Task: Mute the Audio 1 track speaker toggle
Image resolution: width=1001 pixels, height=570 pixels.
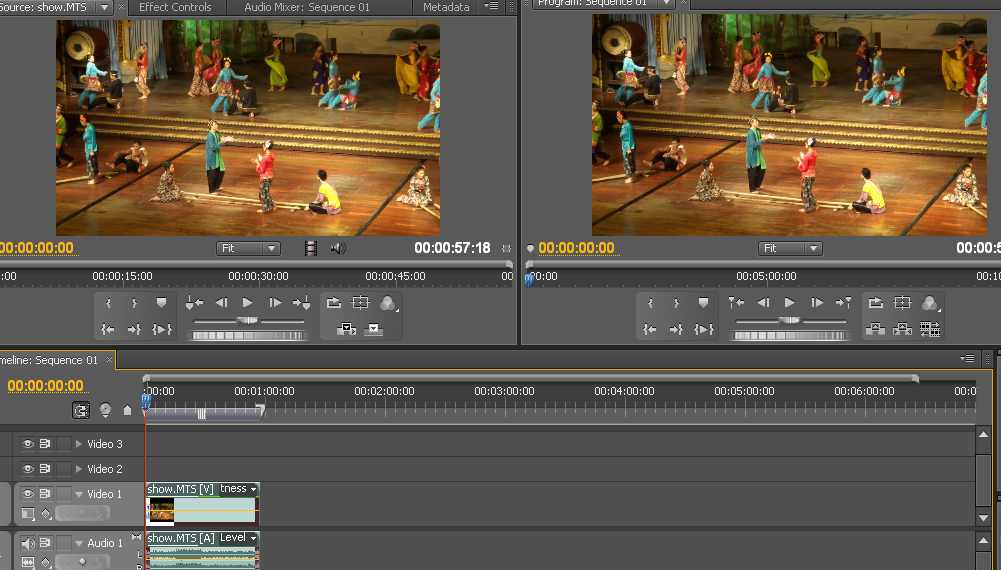Action: coord(27,543)
